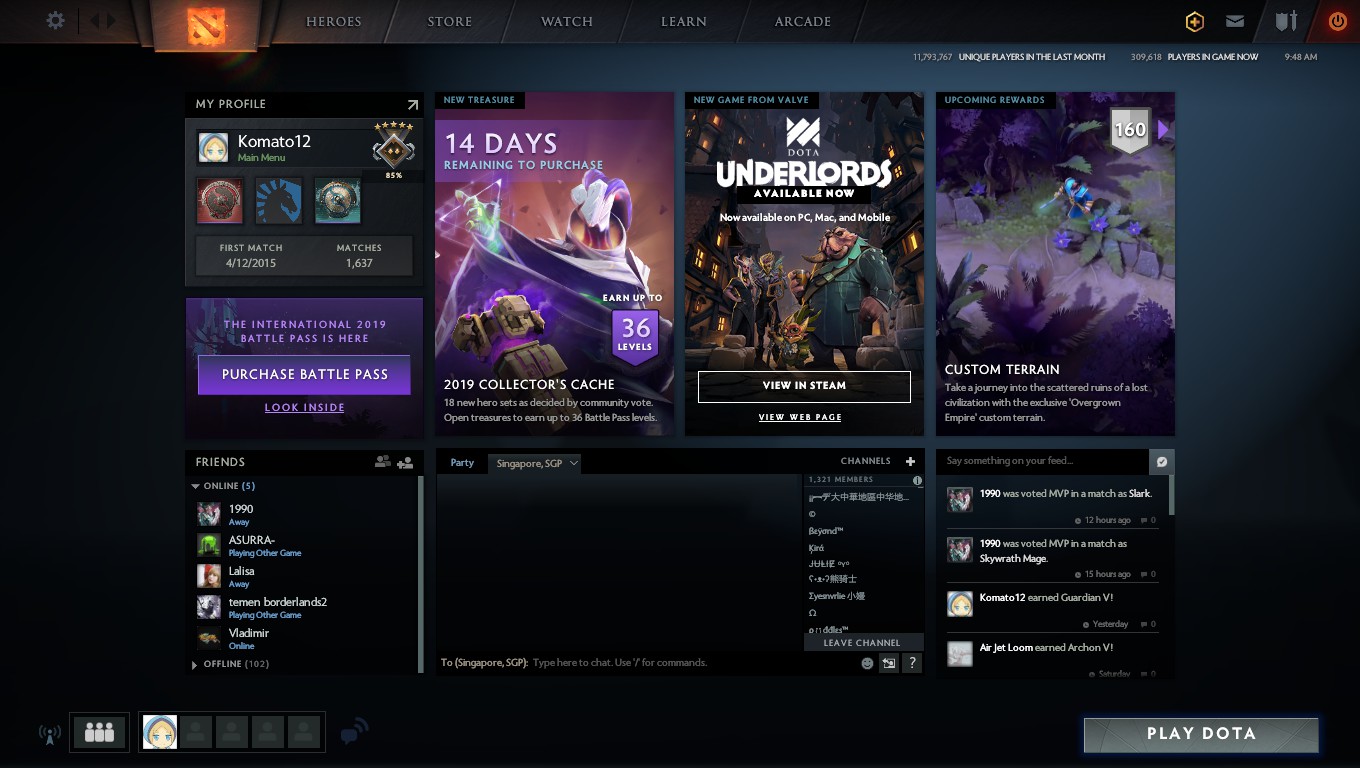Follow the Look Inside link

[x=304, y=408]
